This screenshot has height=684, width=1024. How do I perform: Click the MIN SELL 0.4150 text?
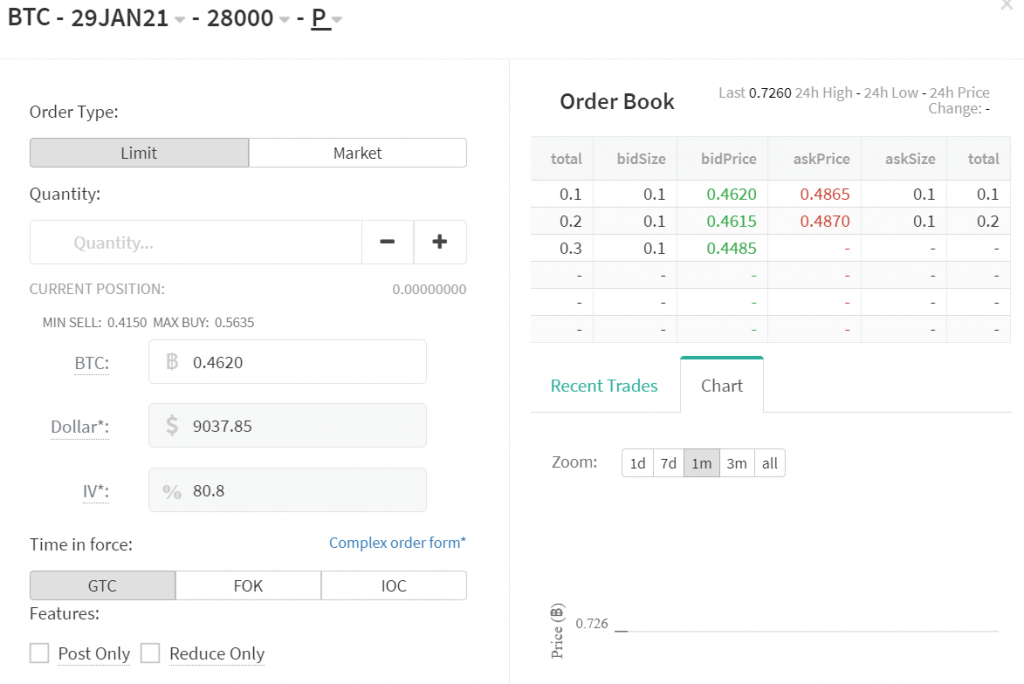pyautogui.click(x=95, y=323)
